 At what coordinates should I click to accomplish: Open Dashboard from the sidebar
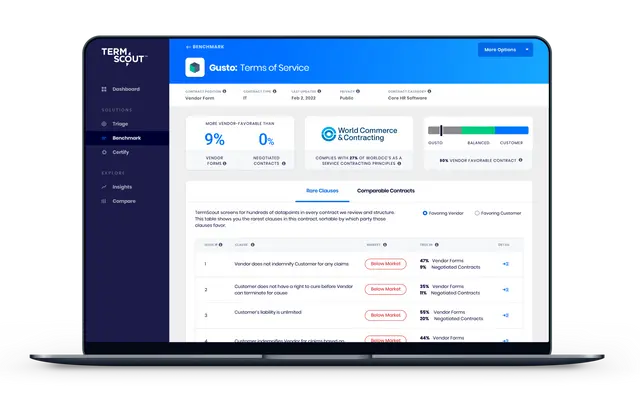tap(126, 89)
